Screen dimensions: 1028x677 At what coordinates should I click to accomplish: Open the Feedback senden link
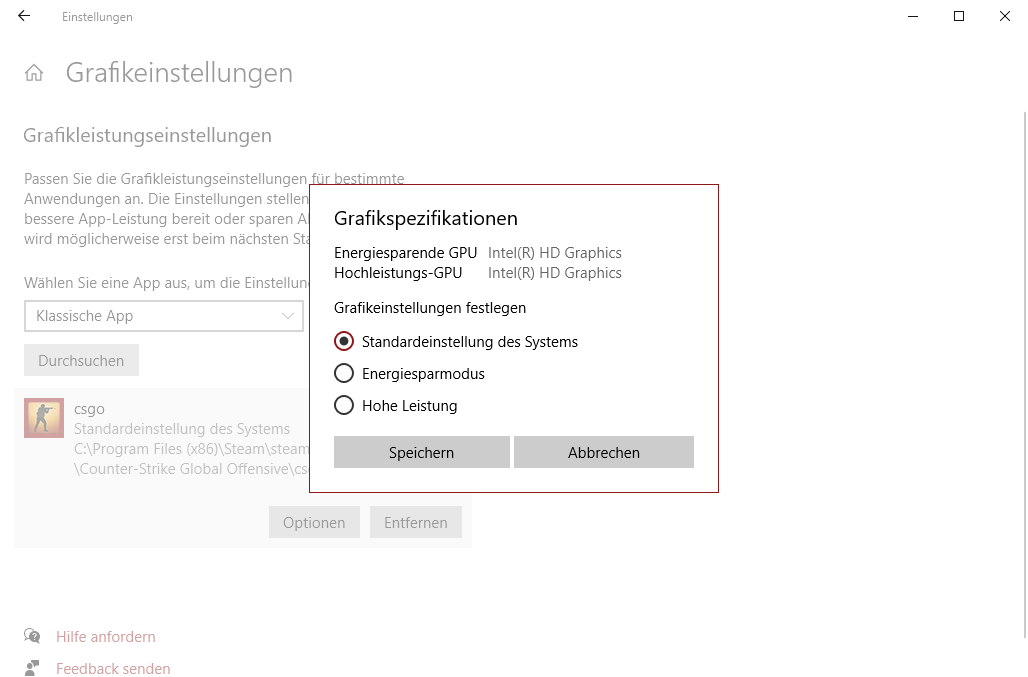coord(113,669)
